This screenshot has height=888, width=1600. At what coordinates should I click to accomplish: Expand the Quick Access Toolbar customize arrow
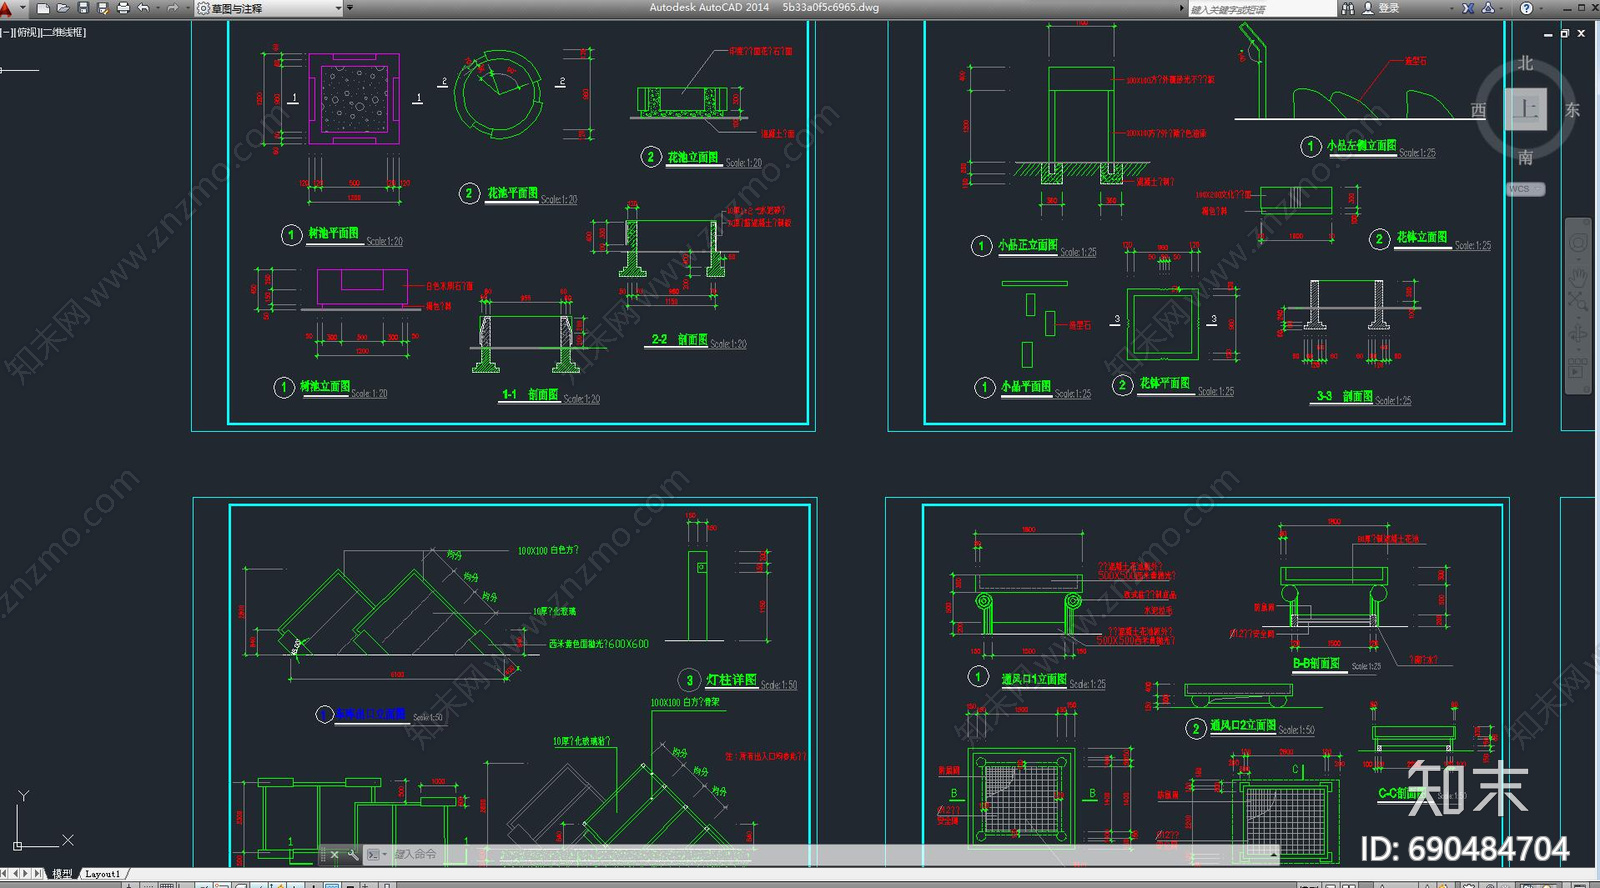coord(350,8)
